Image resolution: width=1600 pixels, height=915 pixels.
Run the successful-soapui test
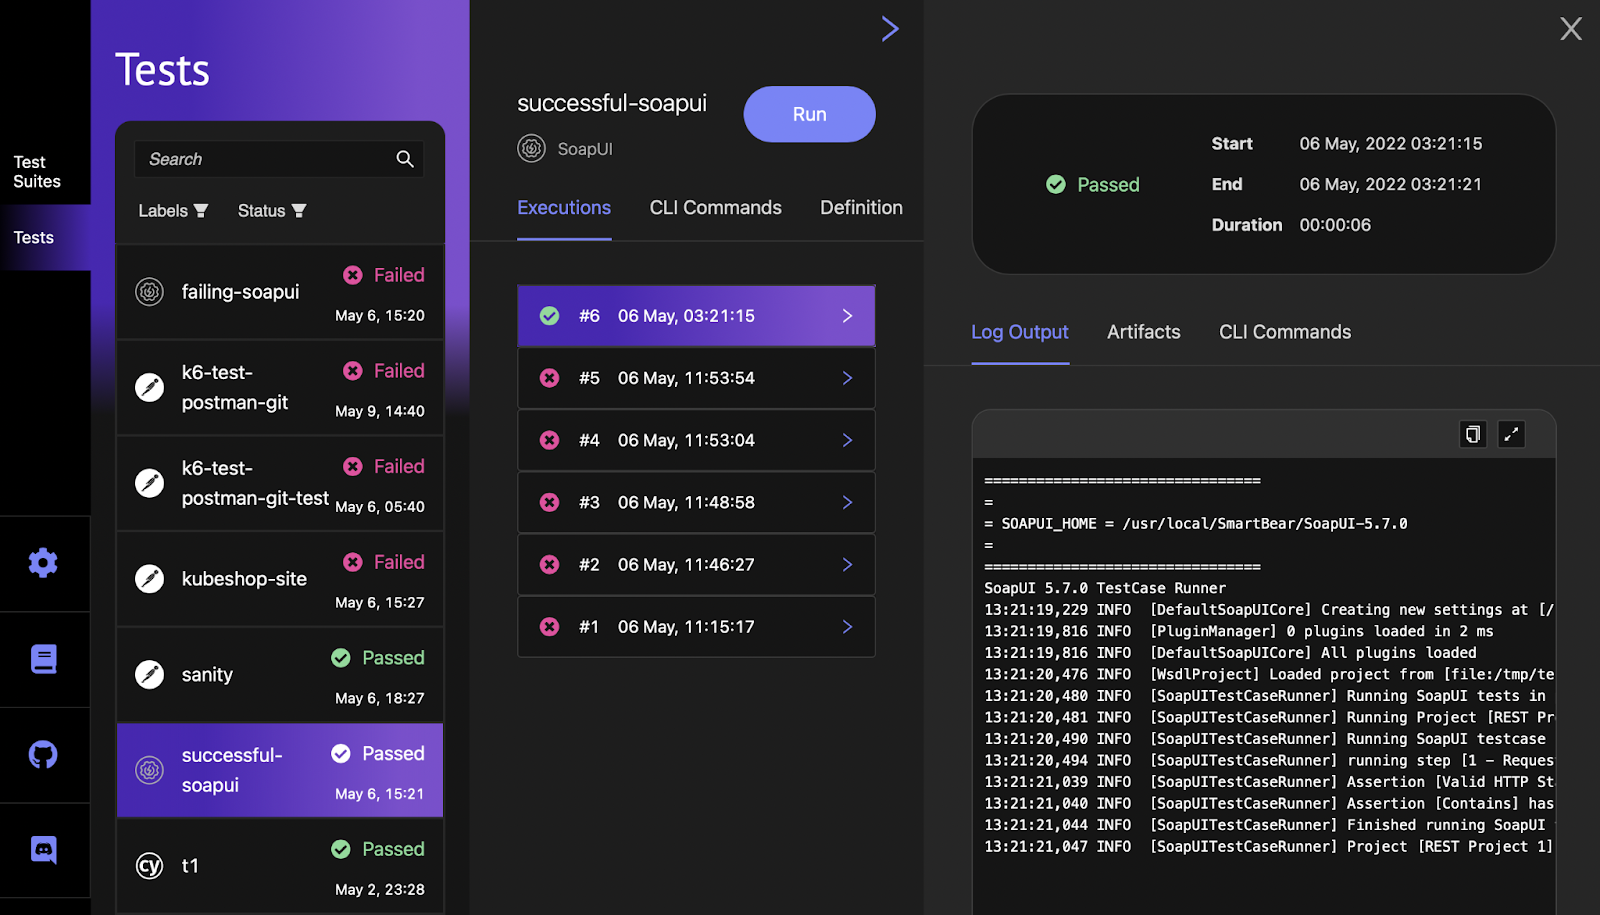pyautogui.click(x=810, y=114)
